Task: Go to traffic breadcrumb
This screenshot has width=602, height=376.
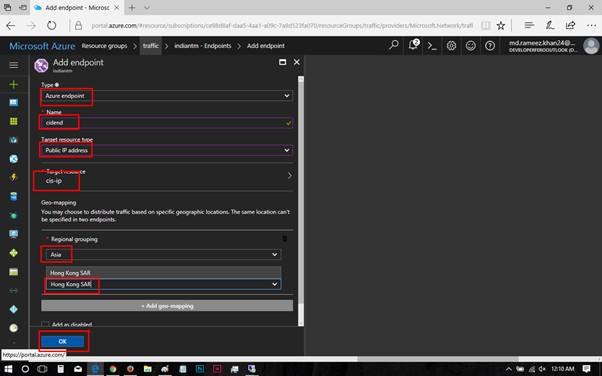Action: 150,46
